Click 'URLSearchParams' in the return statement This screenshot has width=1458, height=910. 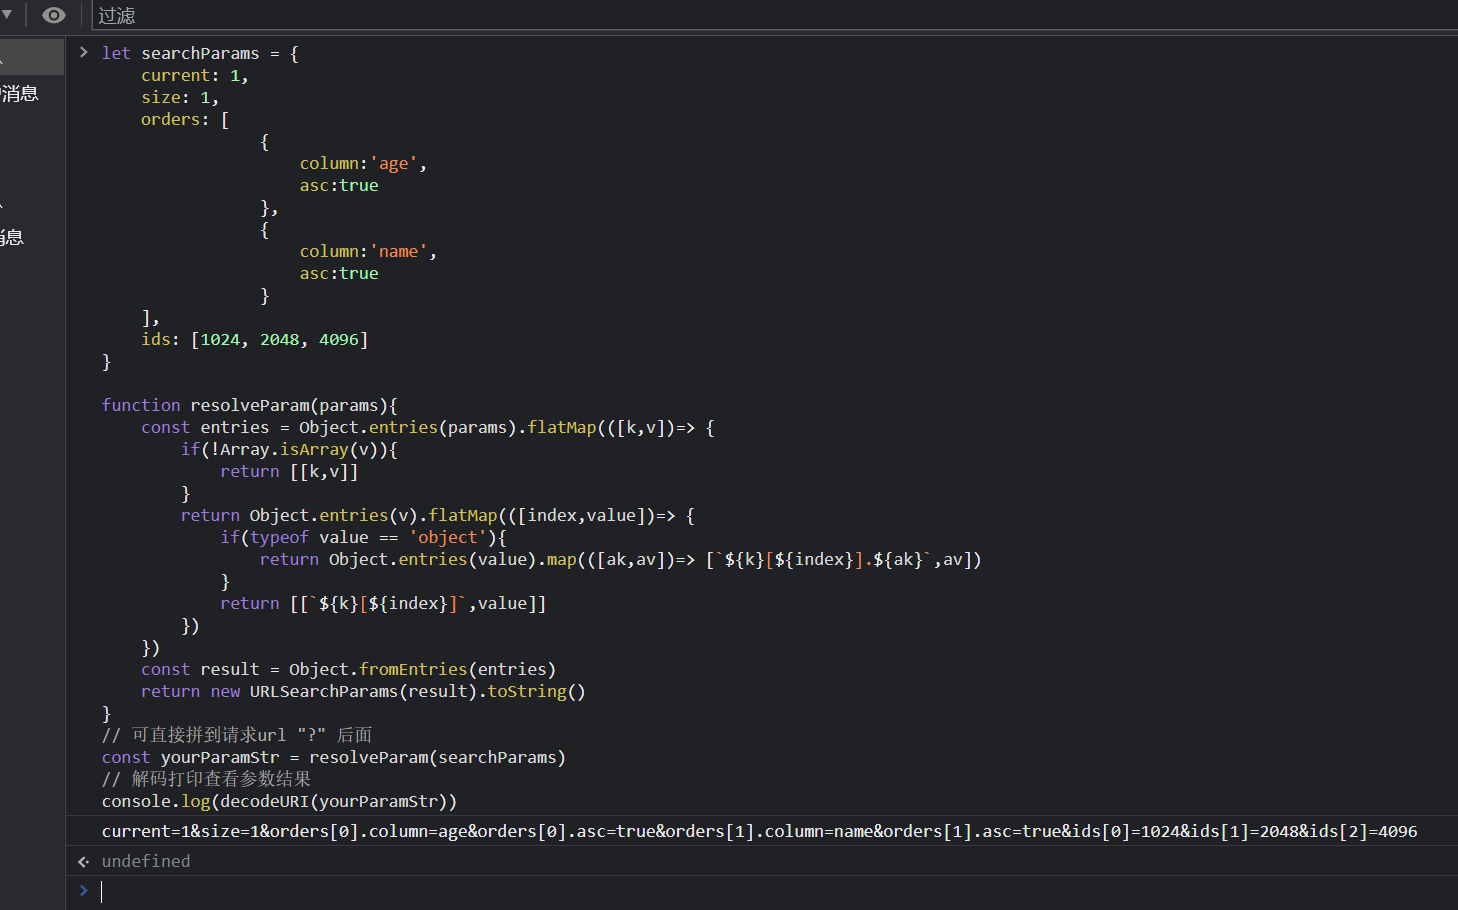323,691
